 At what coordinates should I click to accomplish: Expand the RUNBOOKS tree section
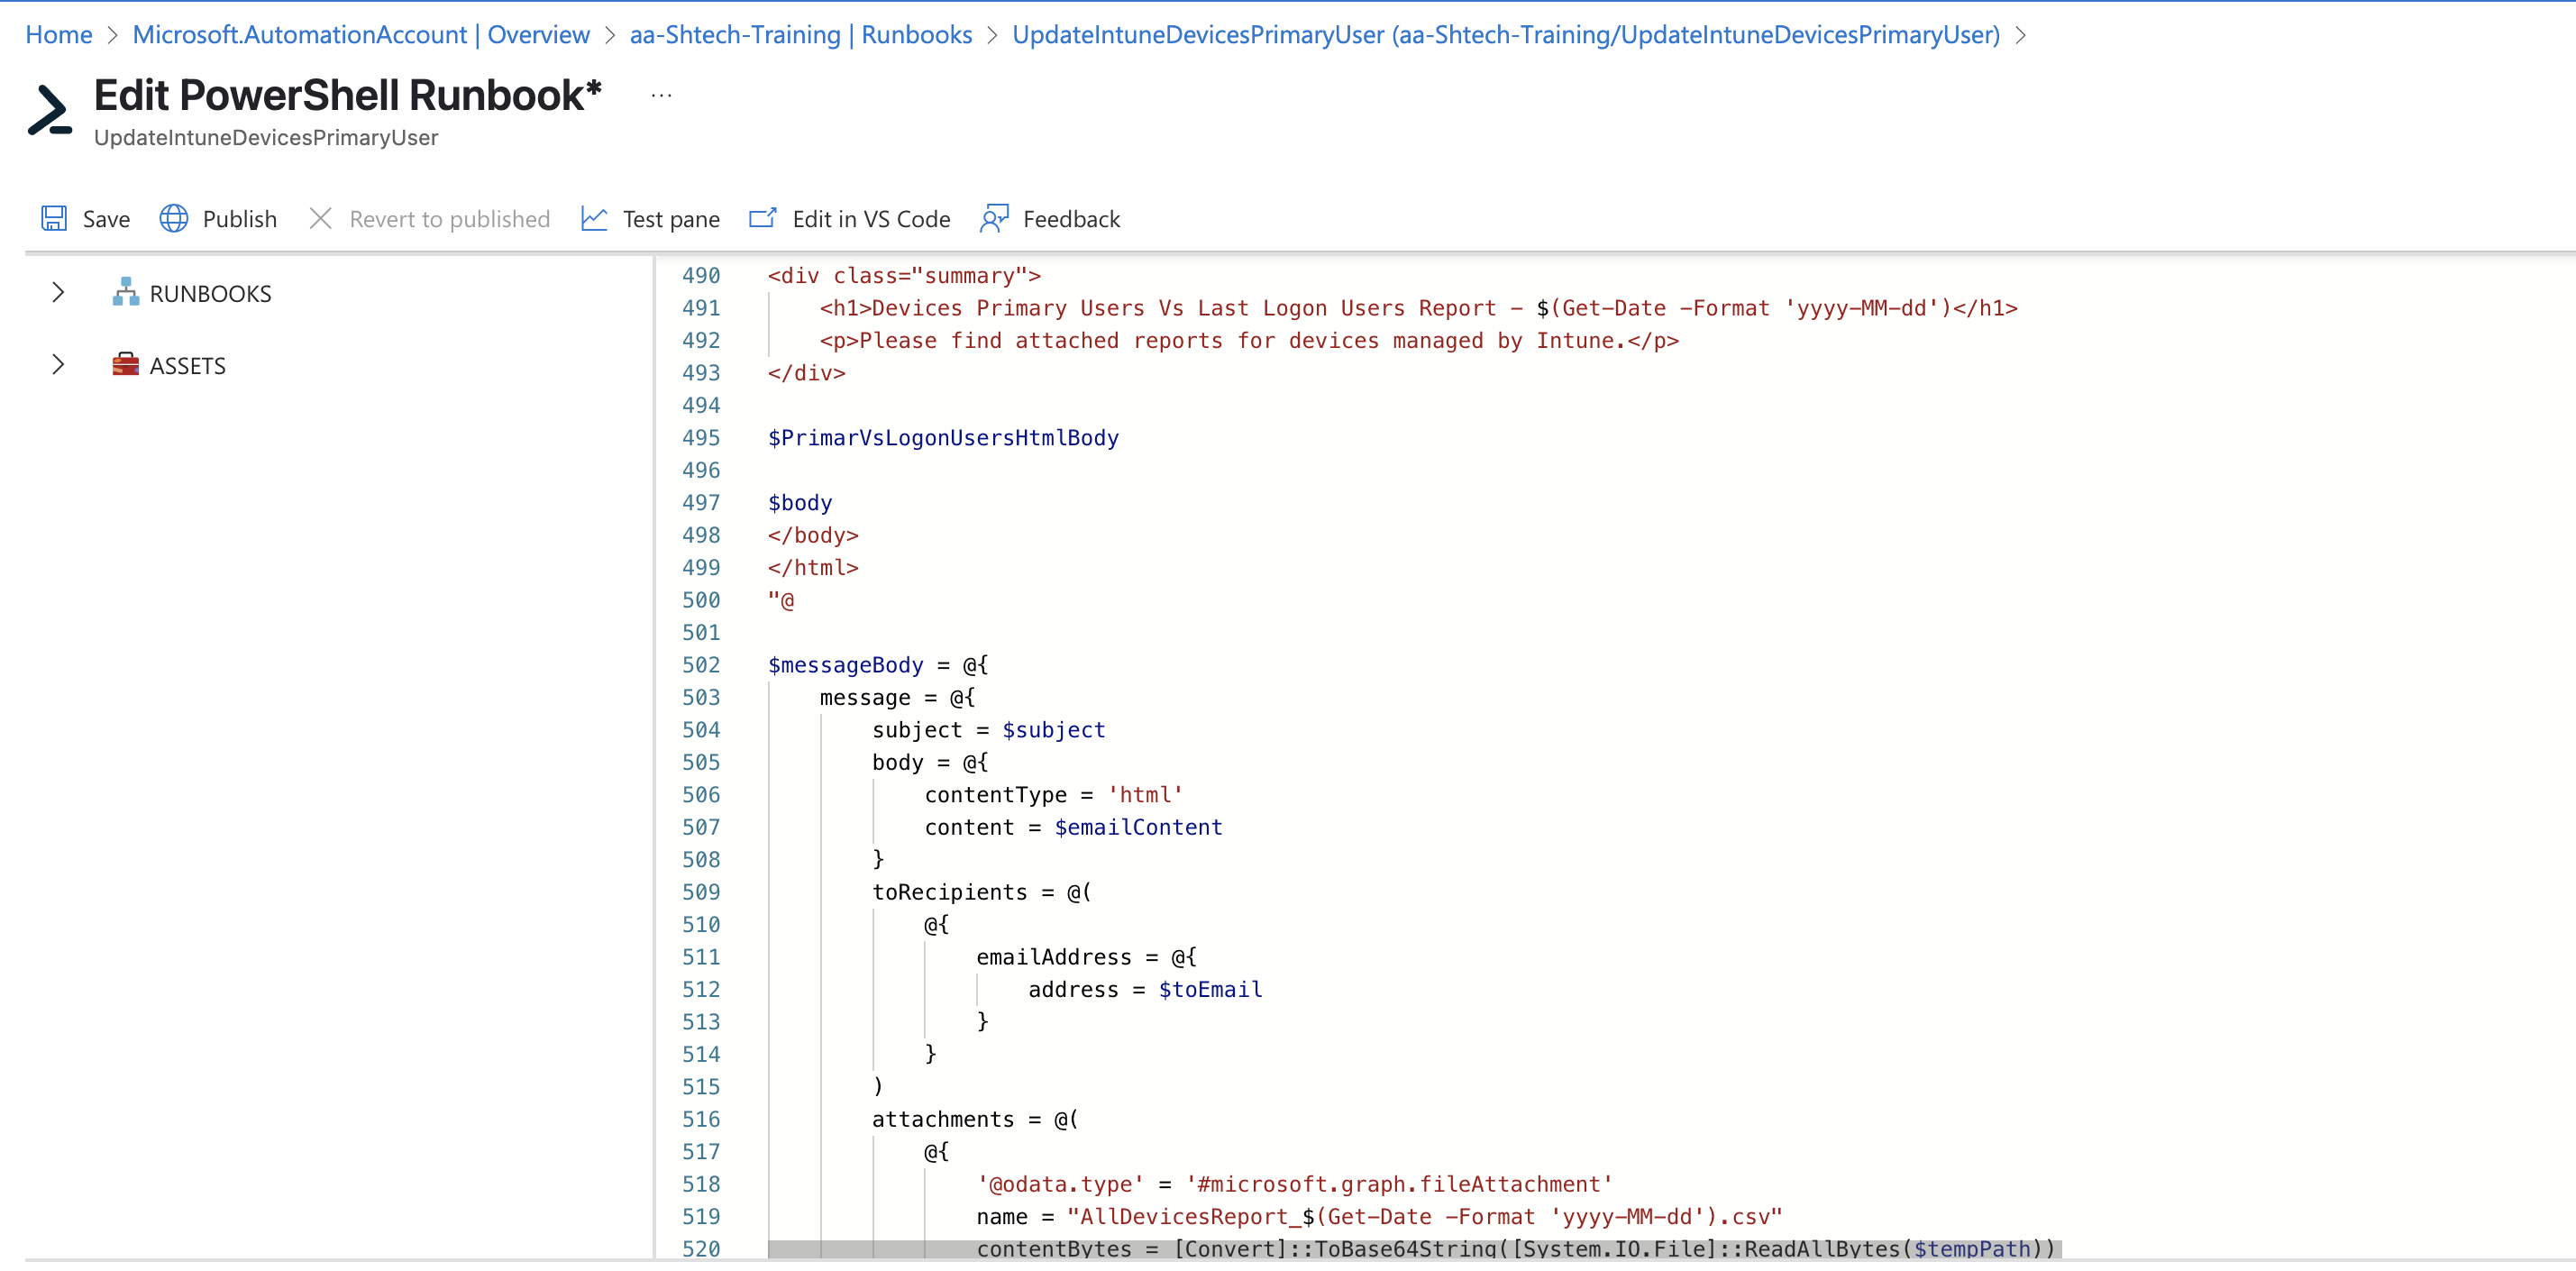(x=57, y=292)
